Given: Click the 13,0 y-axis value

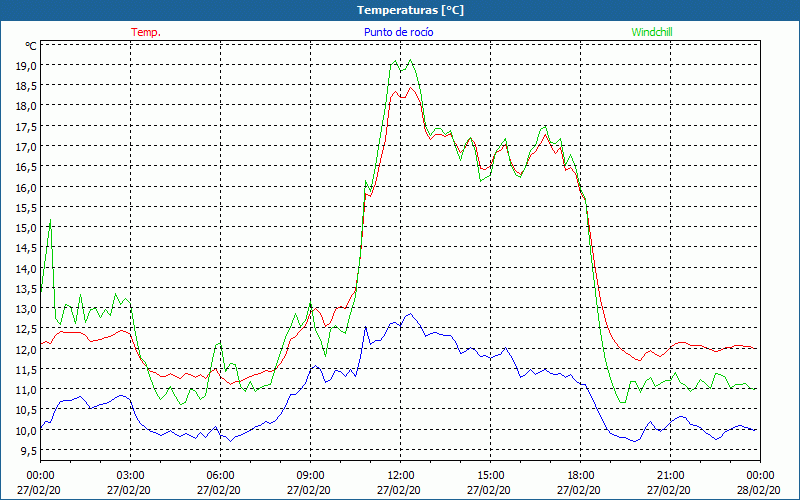Looking at the screenshot, I should (x=27, y=309).
